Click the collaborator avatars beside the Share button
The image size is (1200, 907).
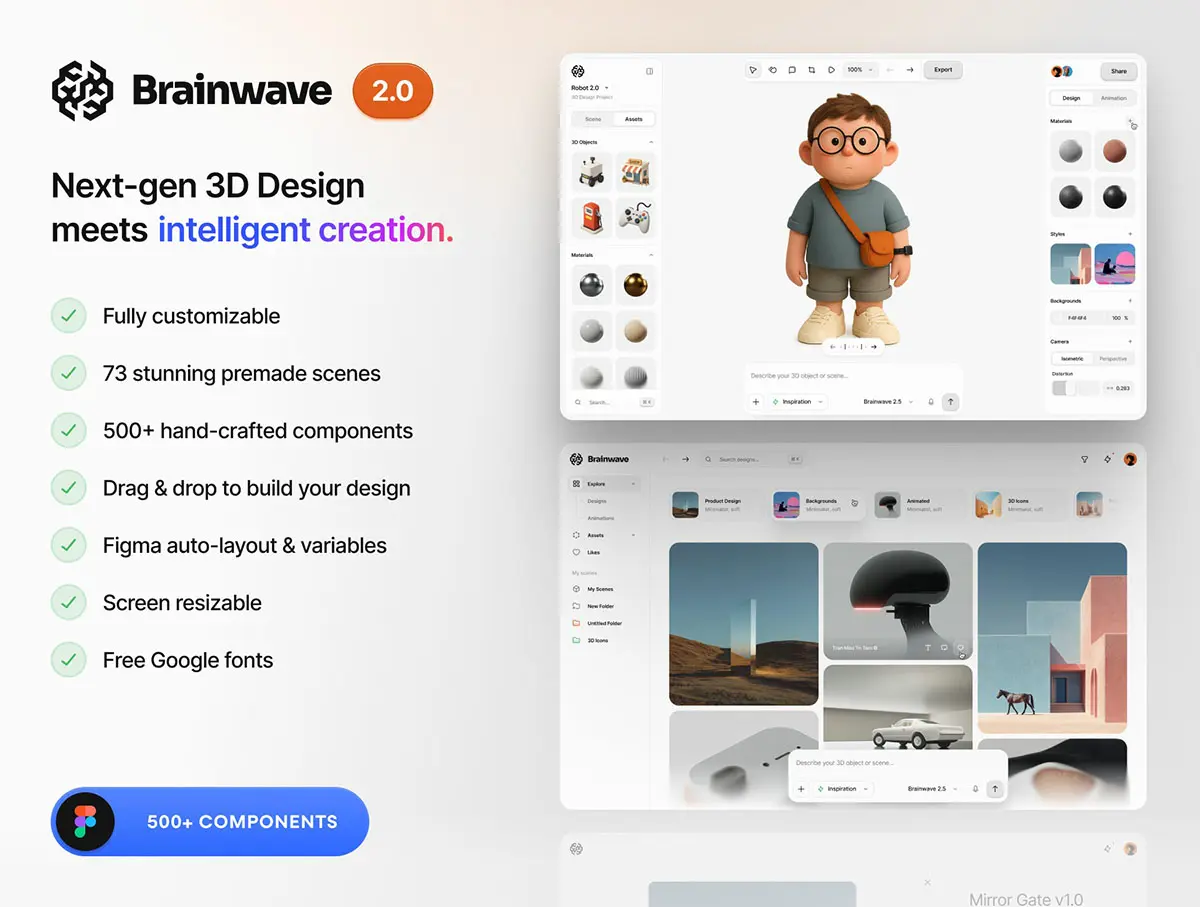click(x=1062, y=71)
